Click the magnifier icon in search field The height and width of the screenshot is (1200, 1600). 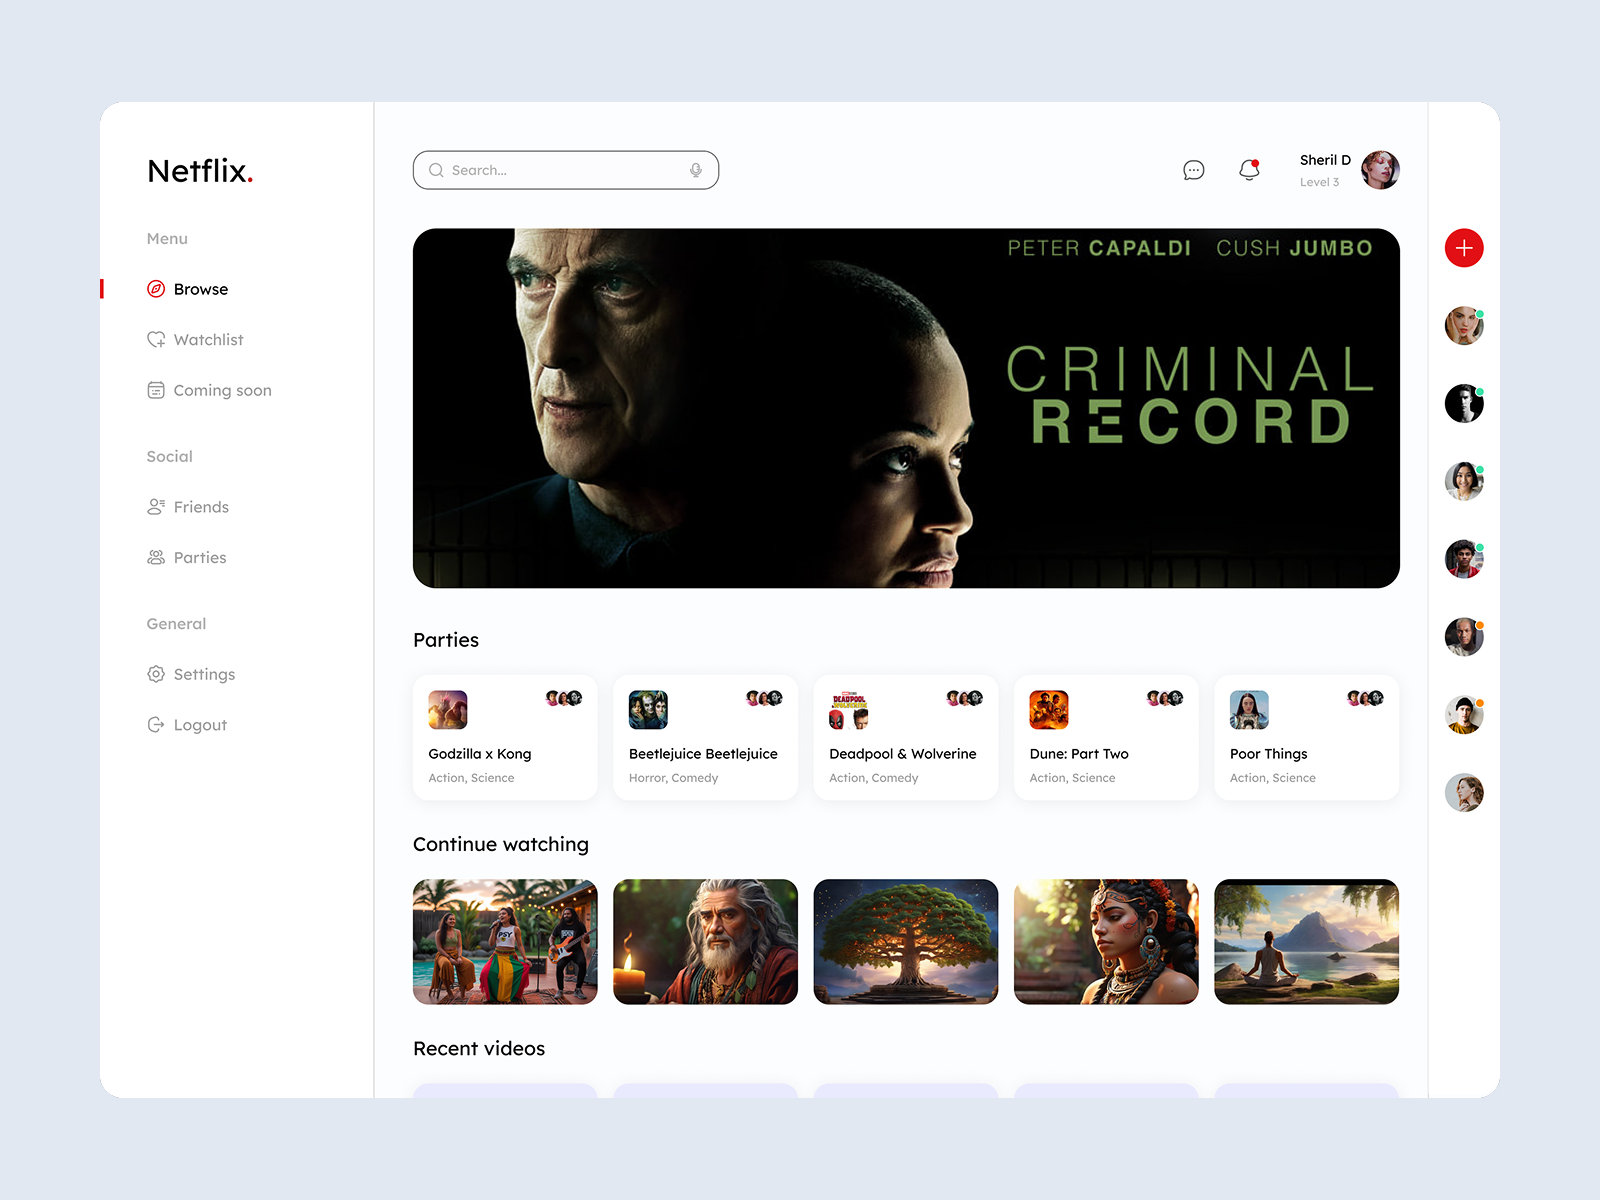[436, 170]
